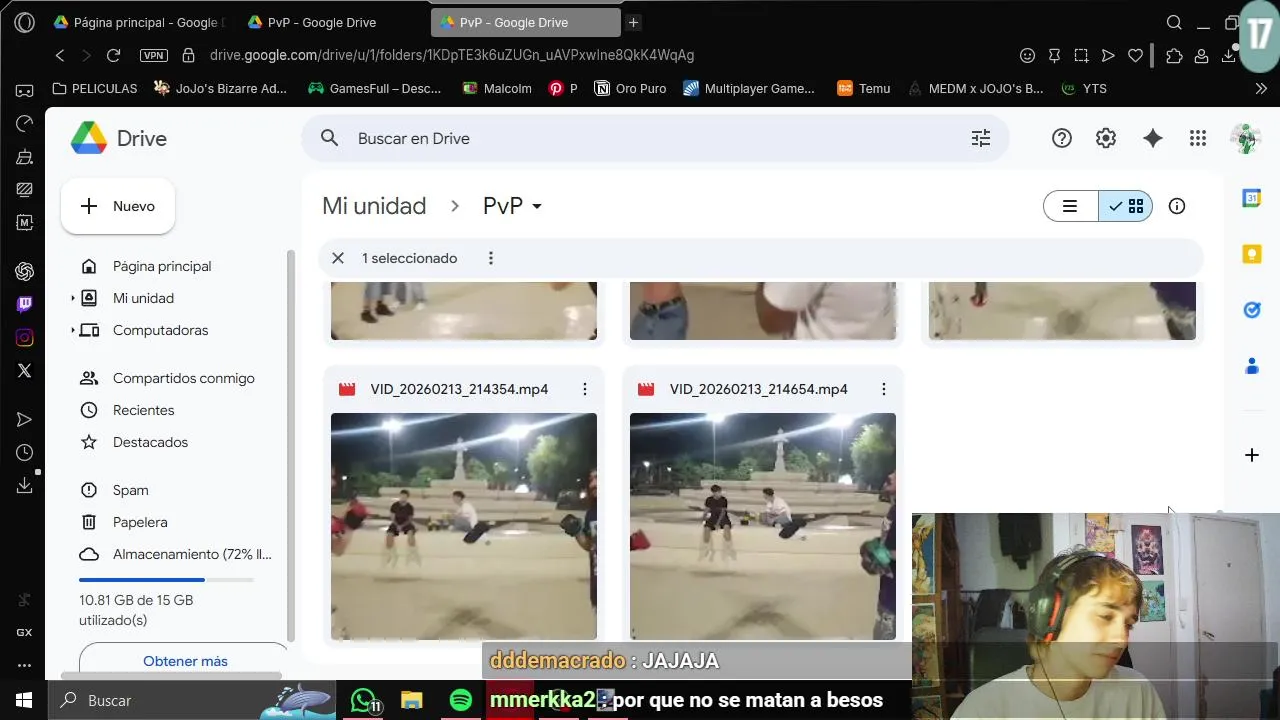Click the VPN badge in address bar
The image size is (1280, 720).
tap(153, 56)
